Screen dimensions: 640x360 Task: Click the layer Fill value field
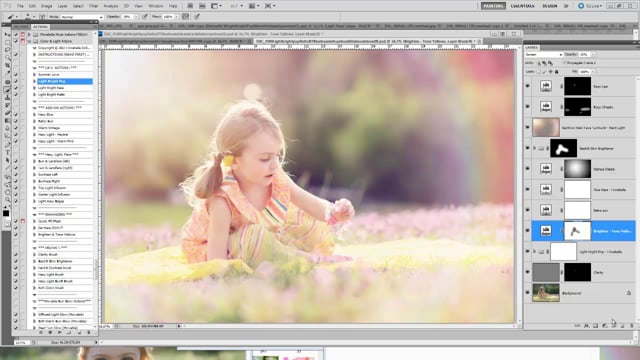(x=584, y=71)
